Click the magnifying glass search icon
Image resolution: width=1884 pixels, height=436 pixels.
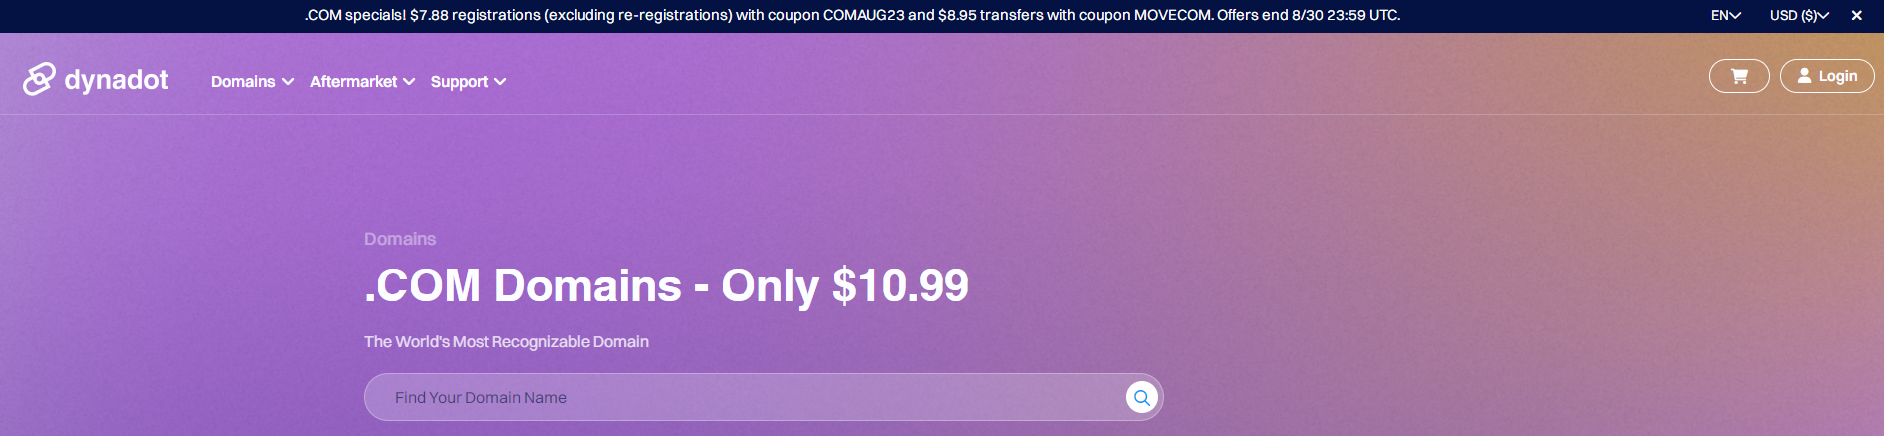pos(1141,397)
